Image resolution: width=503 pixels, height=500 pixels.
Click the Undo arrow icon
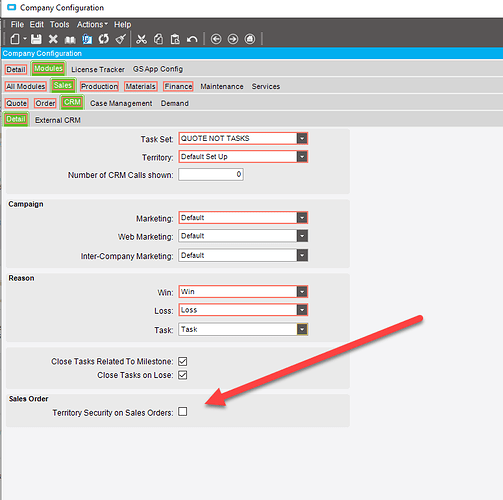(192, 39)
